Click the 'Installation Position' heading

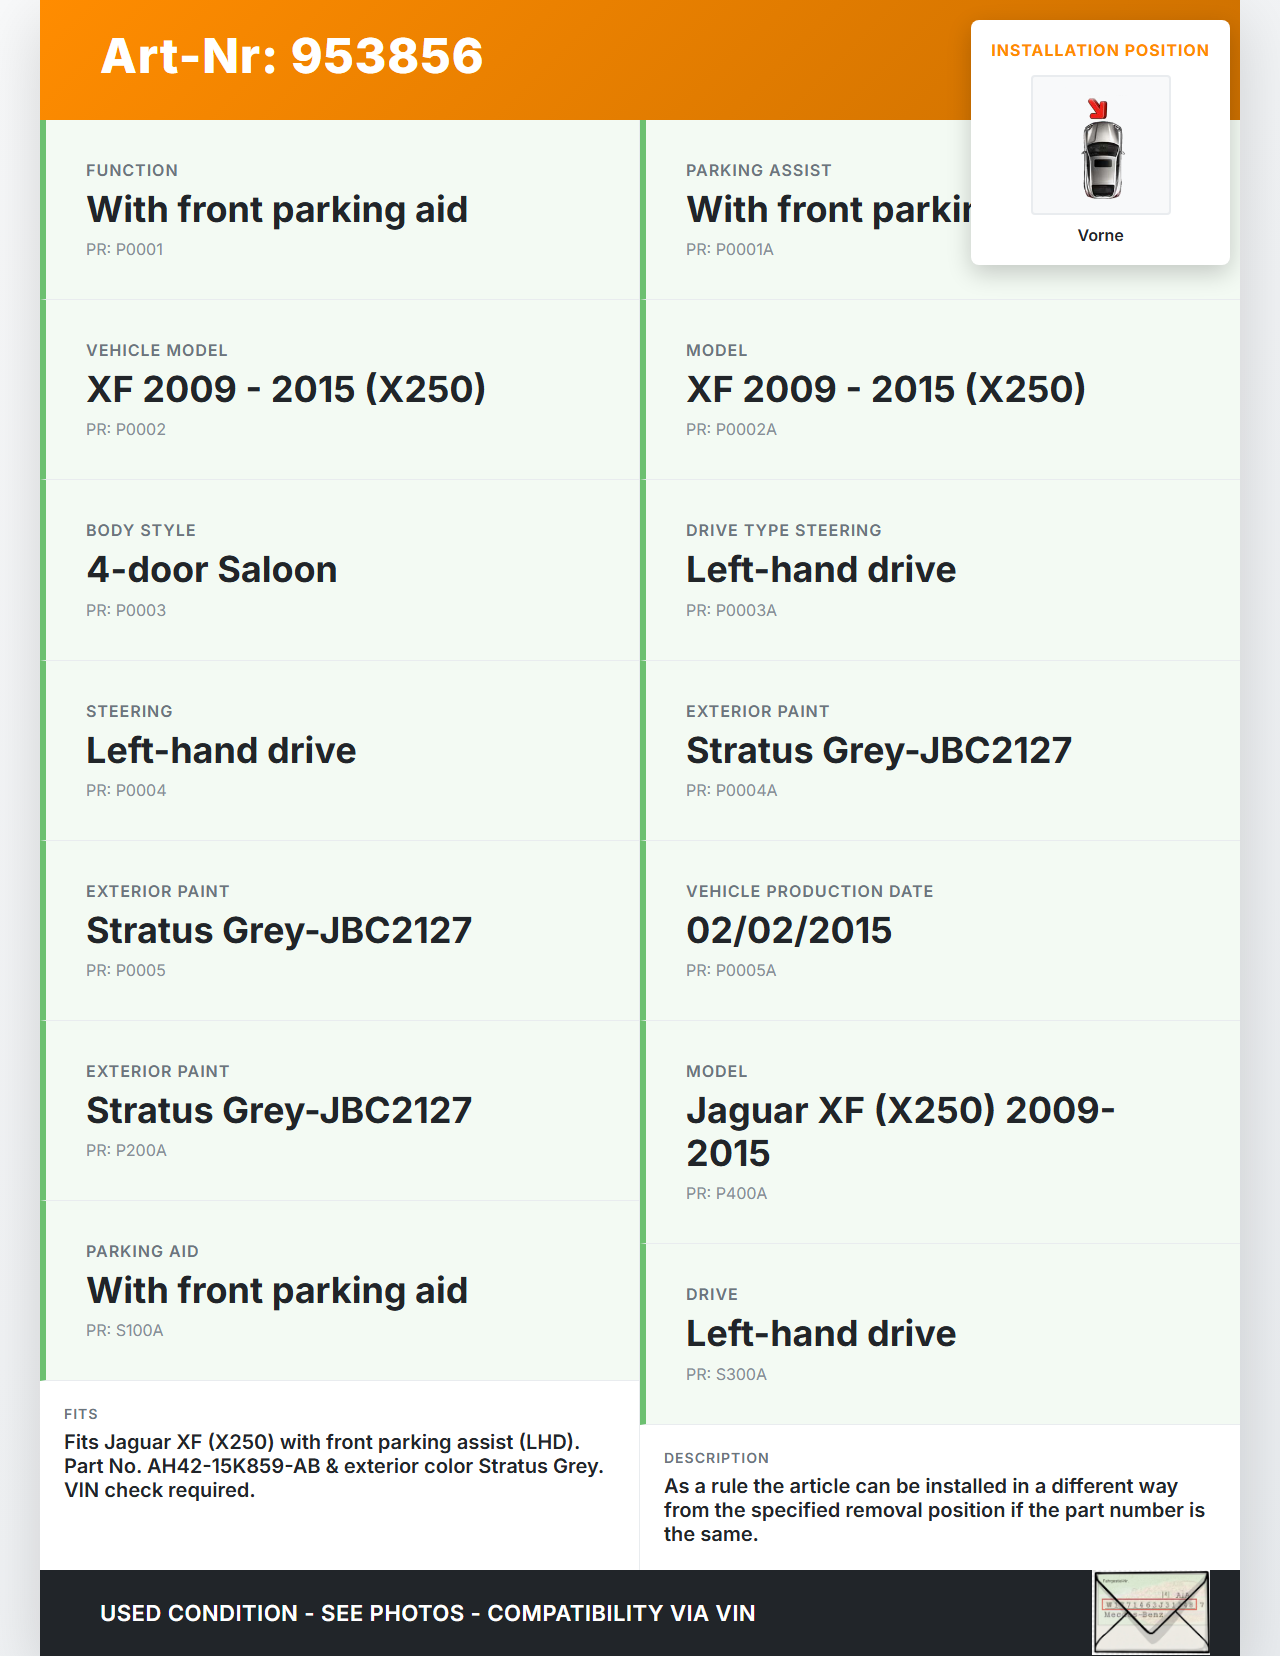(1099, 50)
